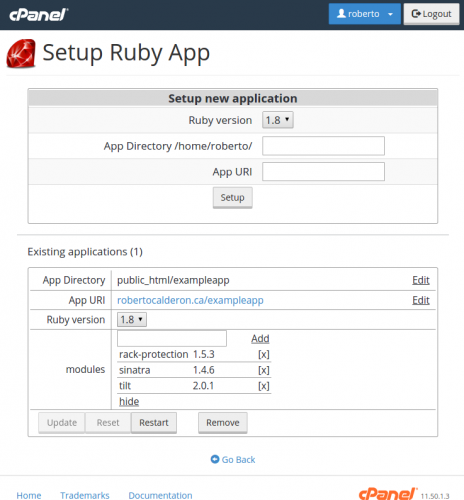
Task: Edit the App URI of existing application
Action: click(x=421, y=300)
